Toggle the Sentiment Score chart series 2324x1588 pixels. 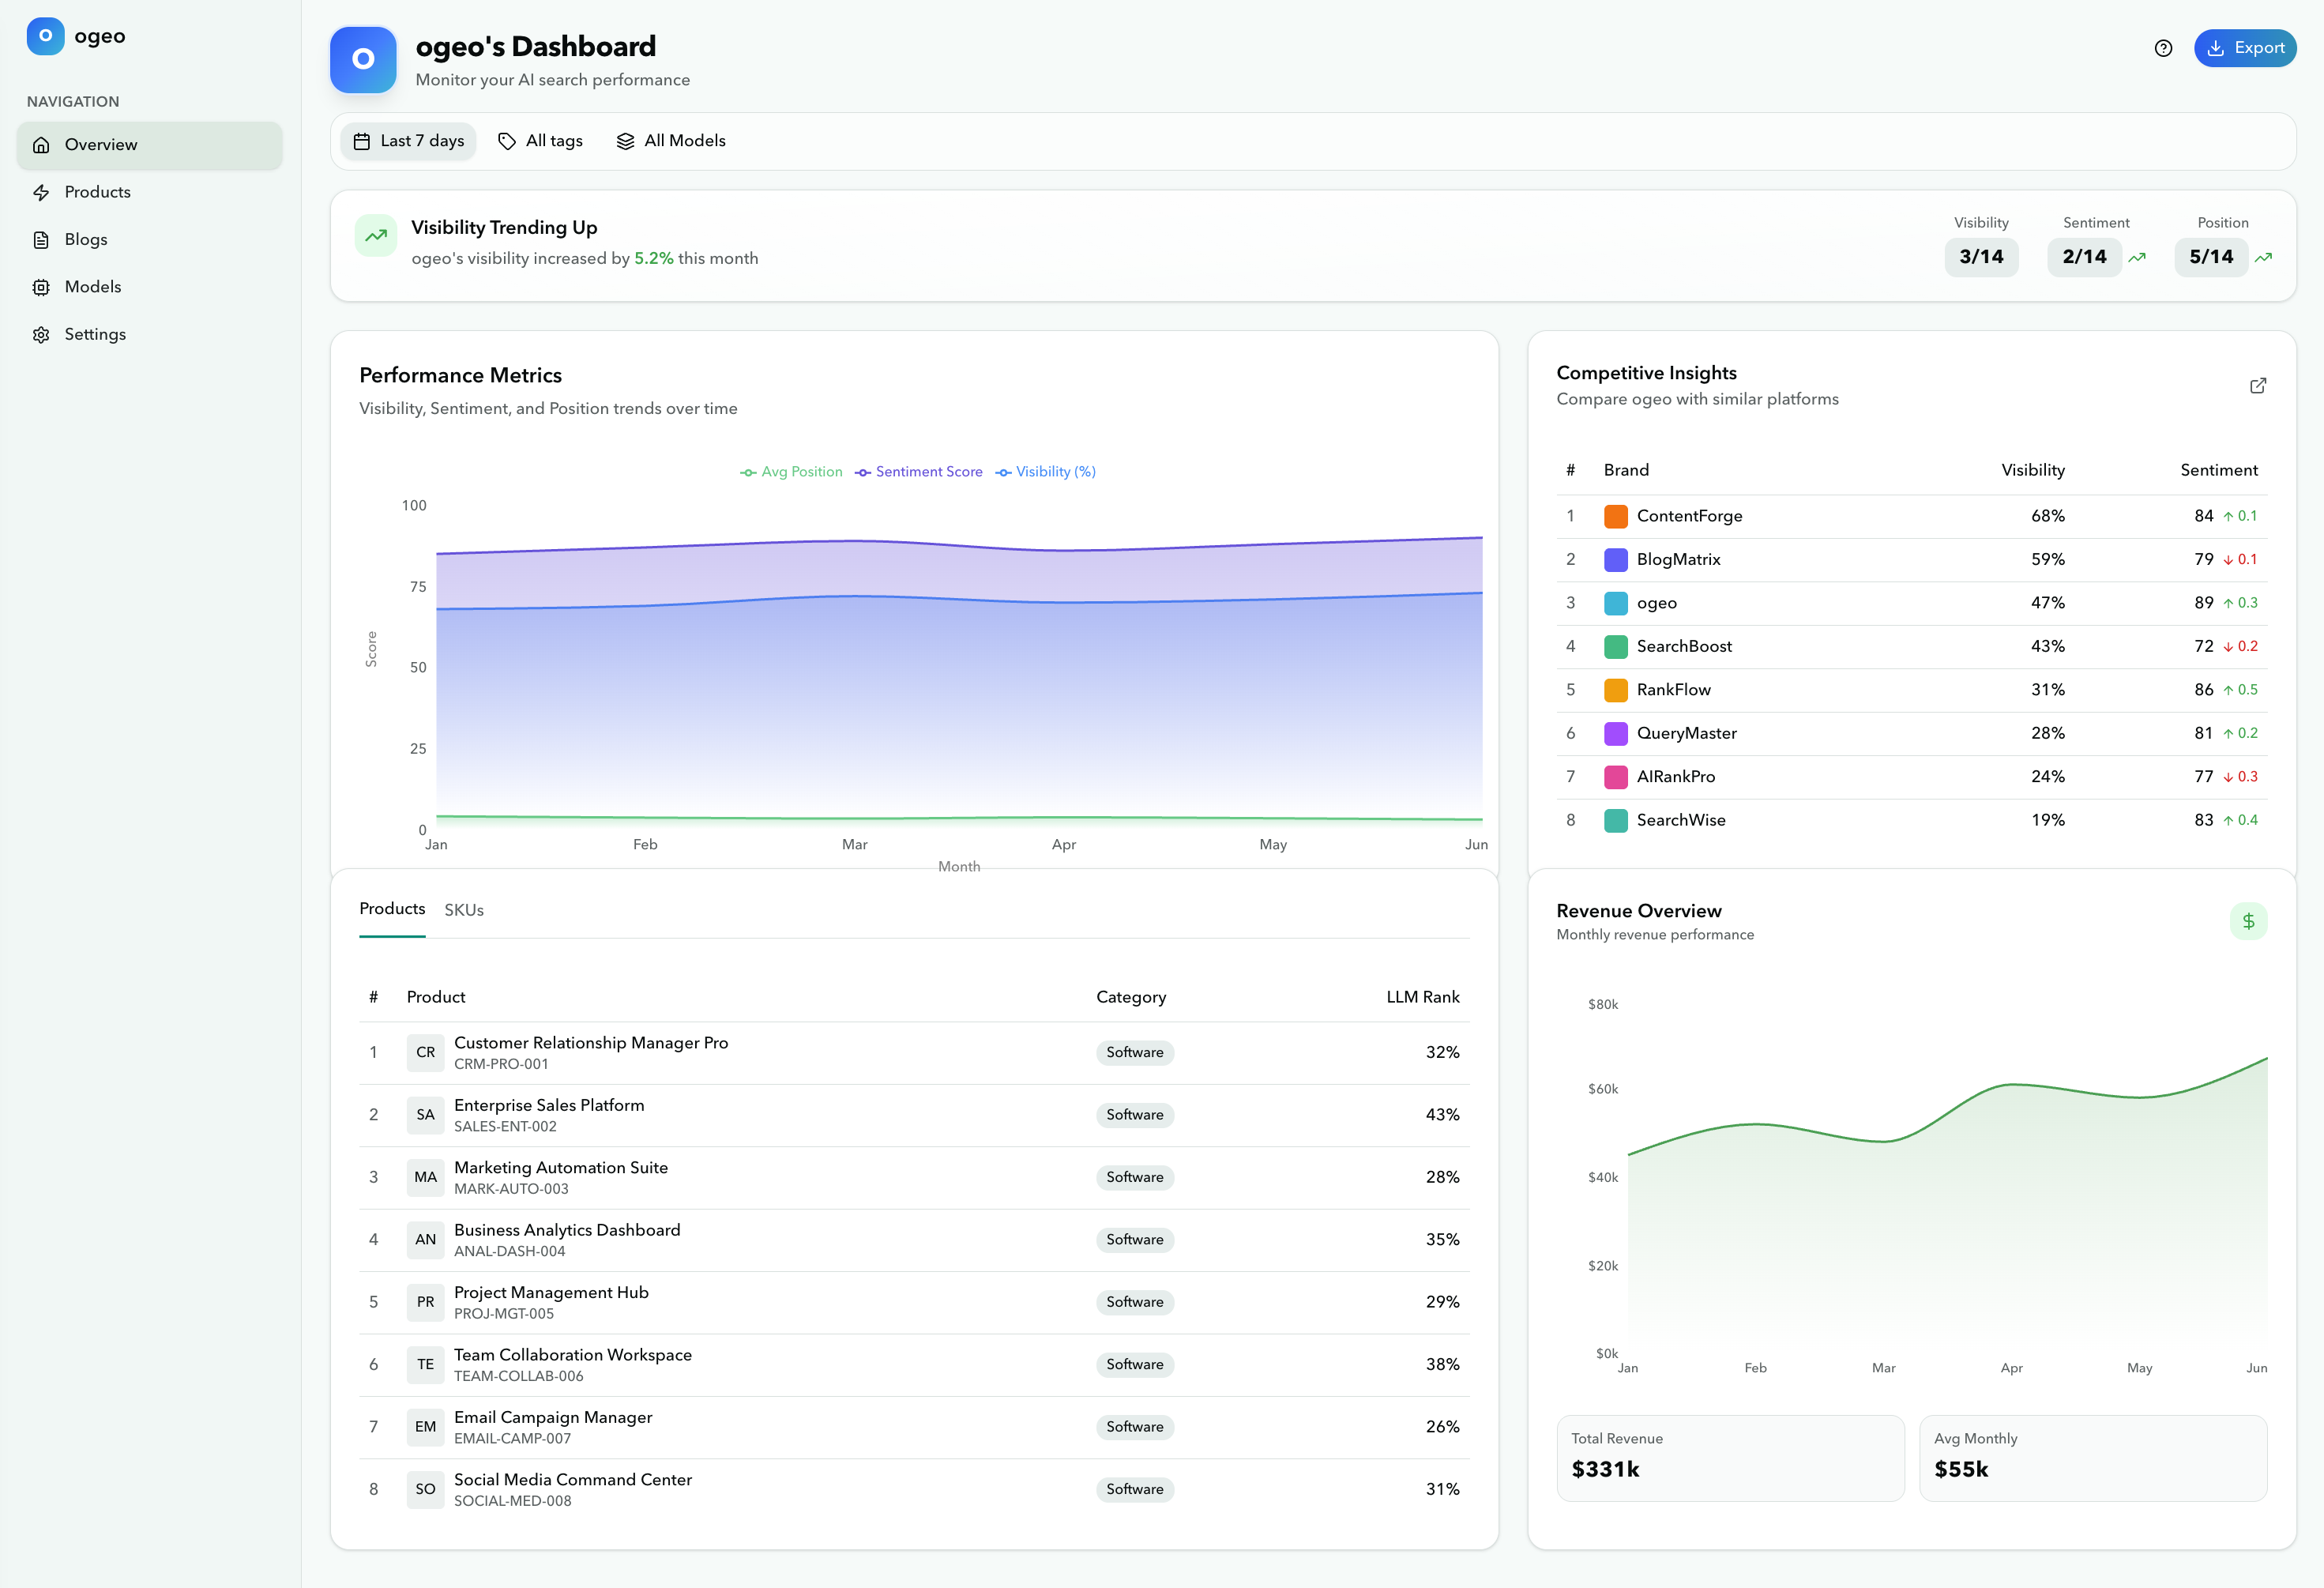pos(918,471)
